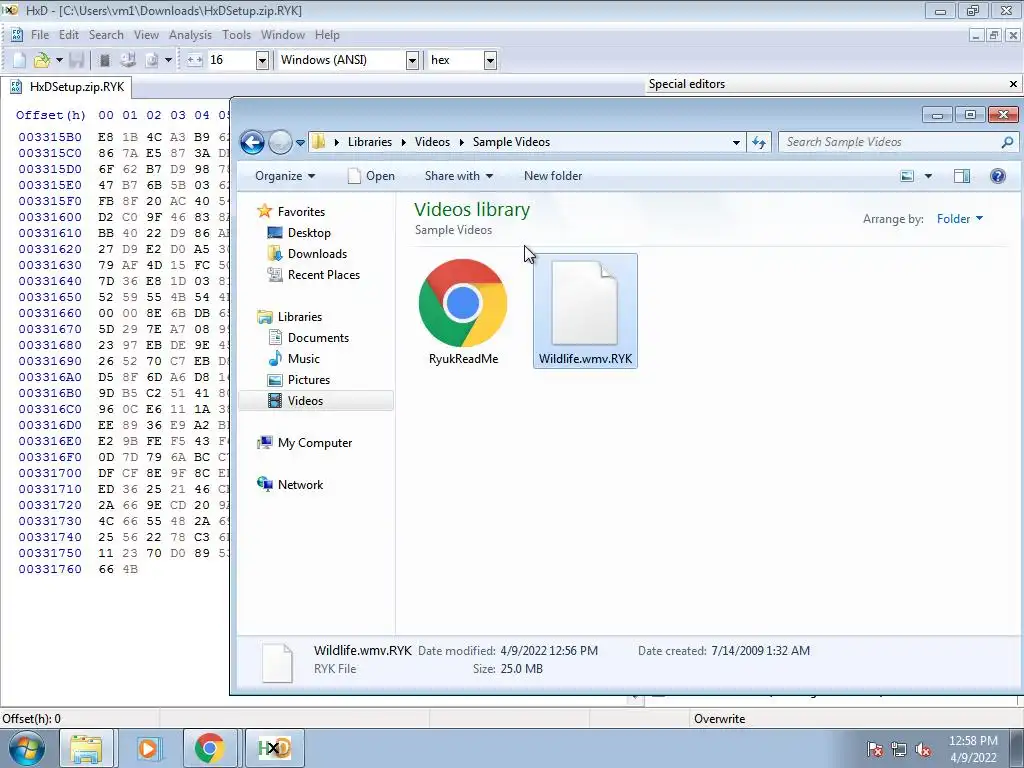Open the Edit menu in HxD
This screenshot has height=768, width=1024.
click(69, 35)
